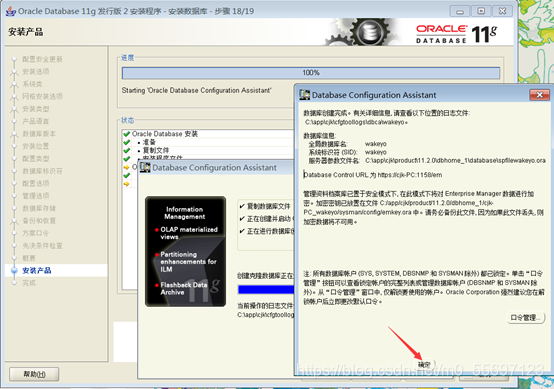Select 配置安全更新 step in sidebar

pyautogui.click(x=42, y=59)
